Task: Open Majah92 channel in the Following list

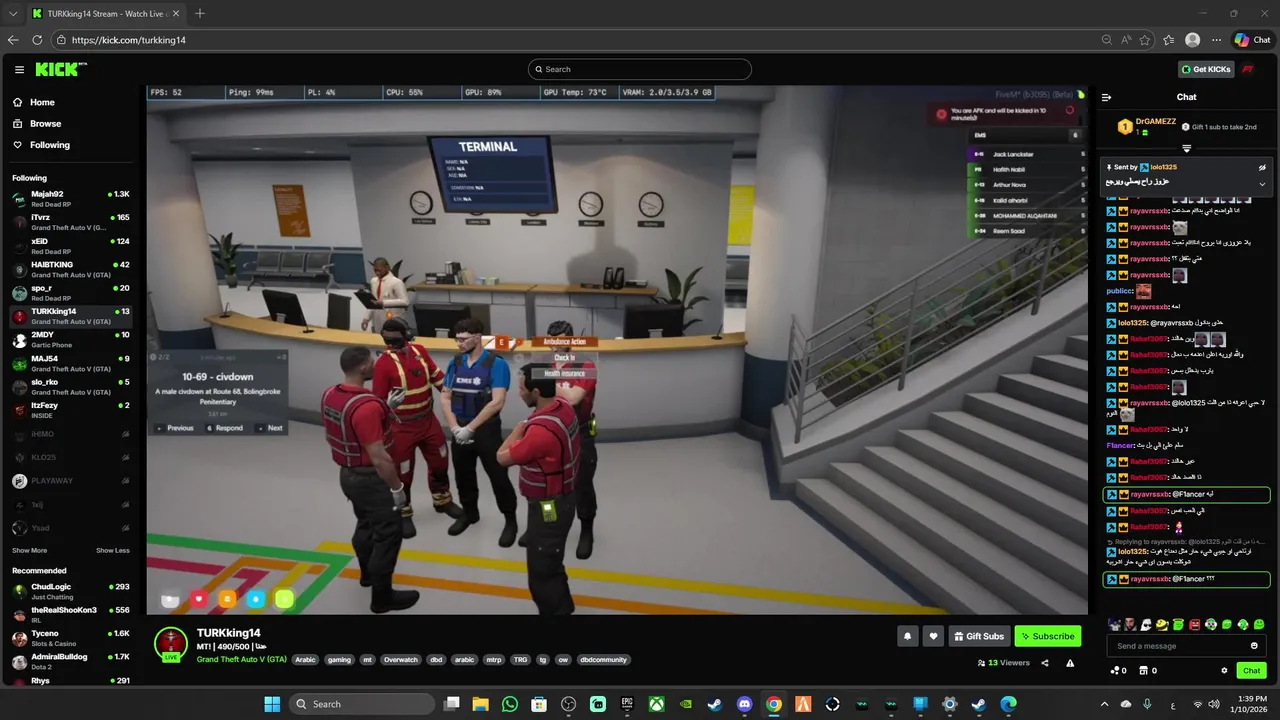Action: (x=70, y=198)
